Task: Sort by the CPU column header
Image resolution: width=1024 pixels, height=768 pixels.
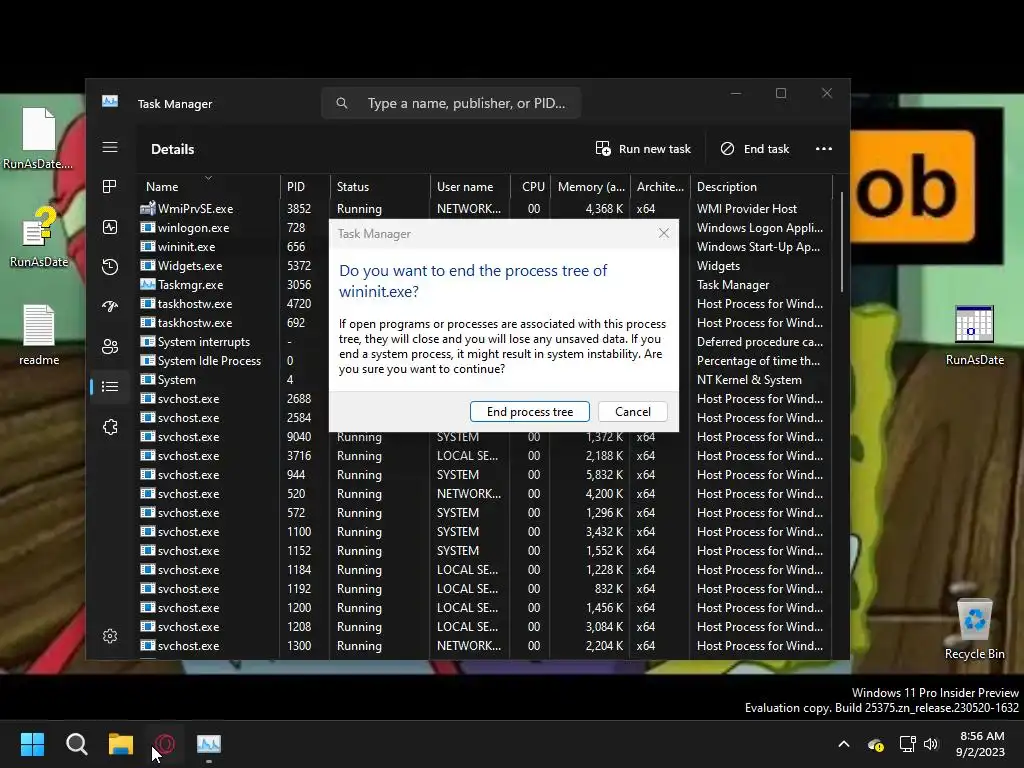Action: click(x=530, y=186)
